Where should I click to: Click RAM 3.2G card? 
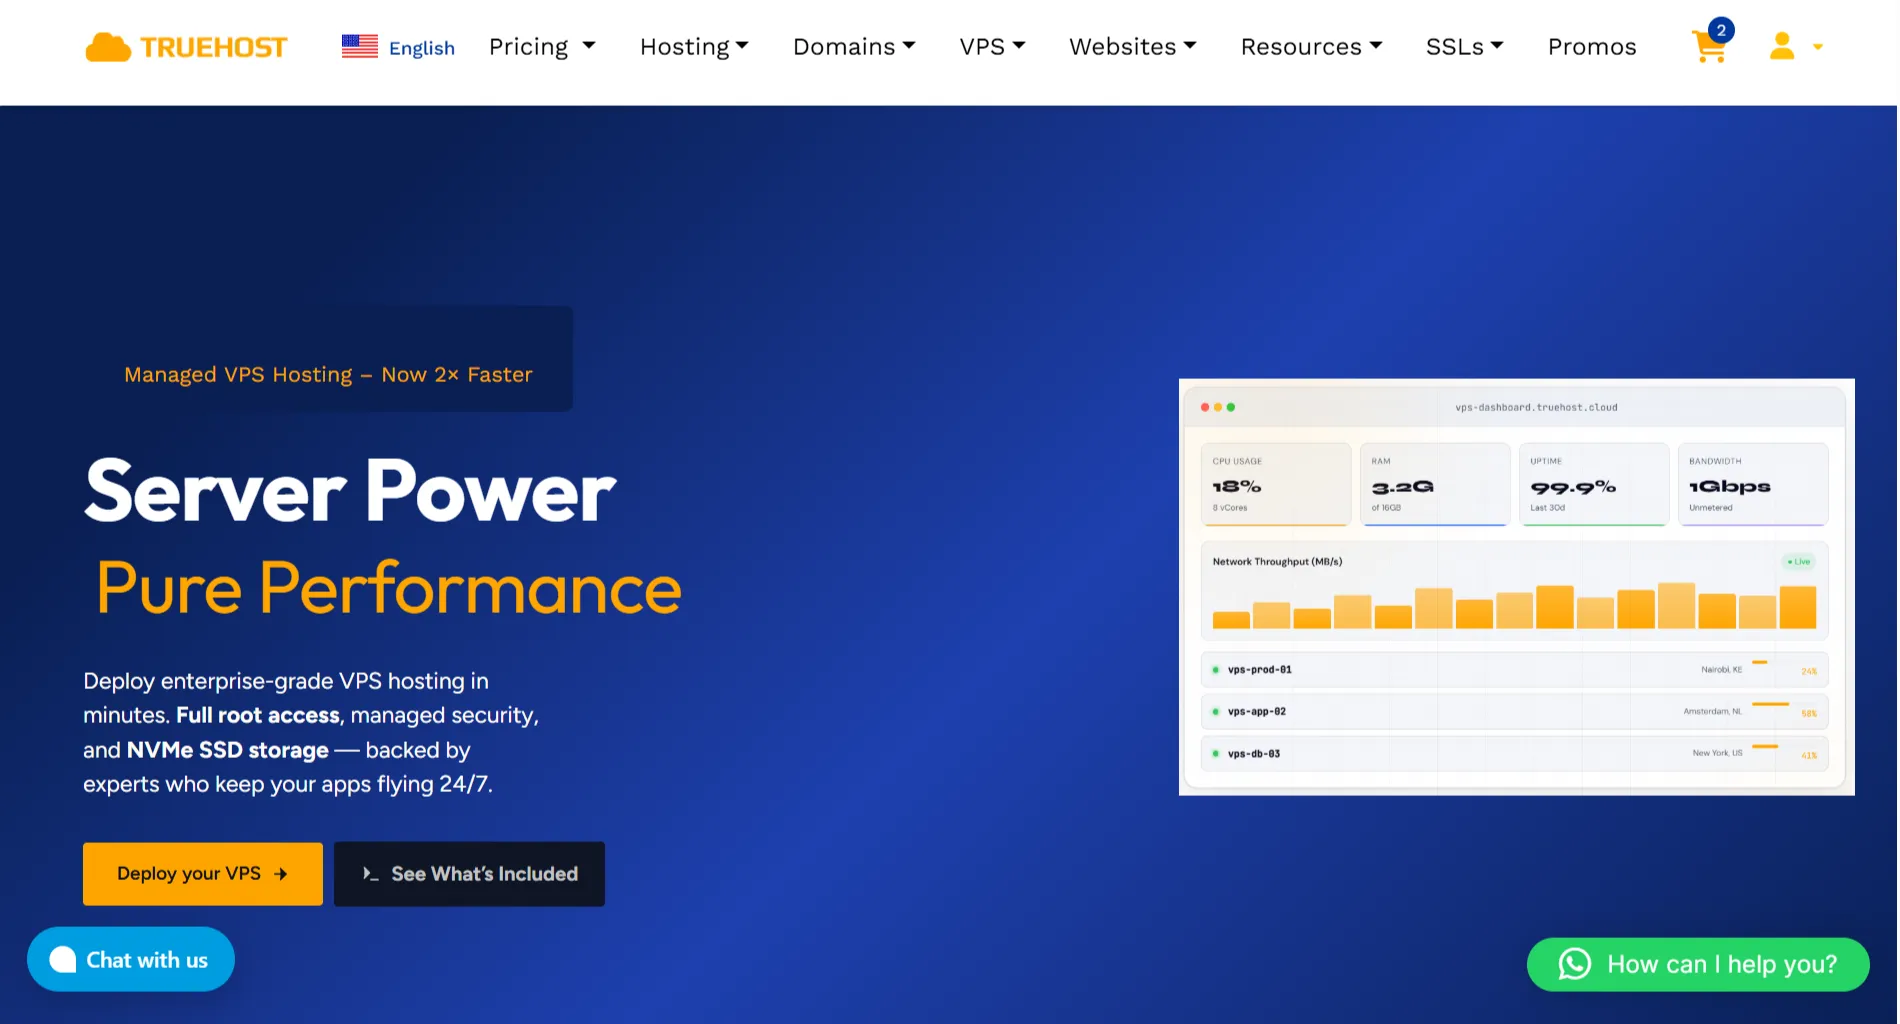point(1435,484)
